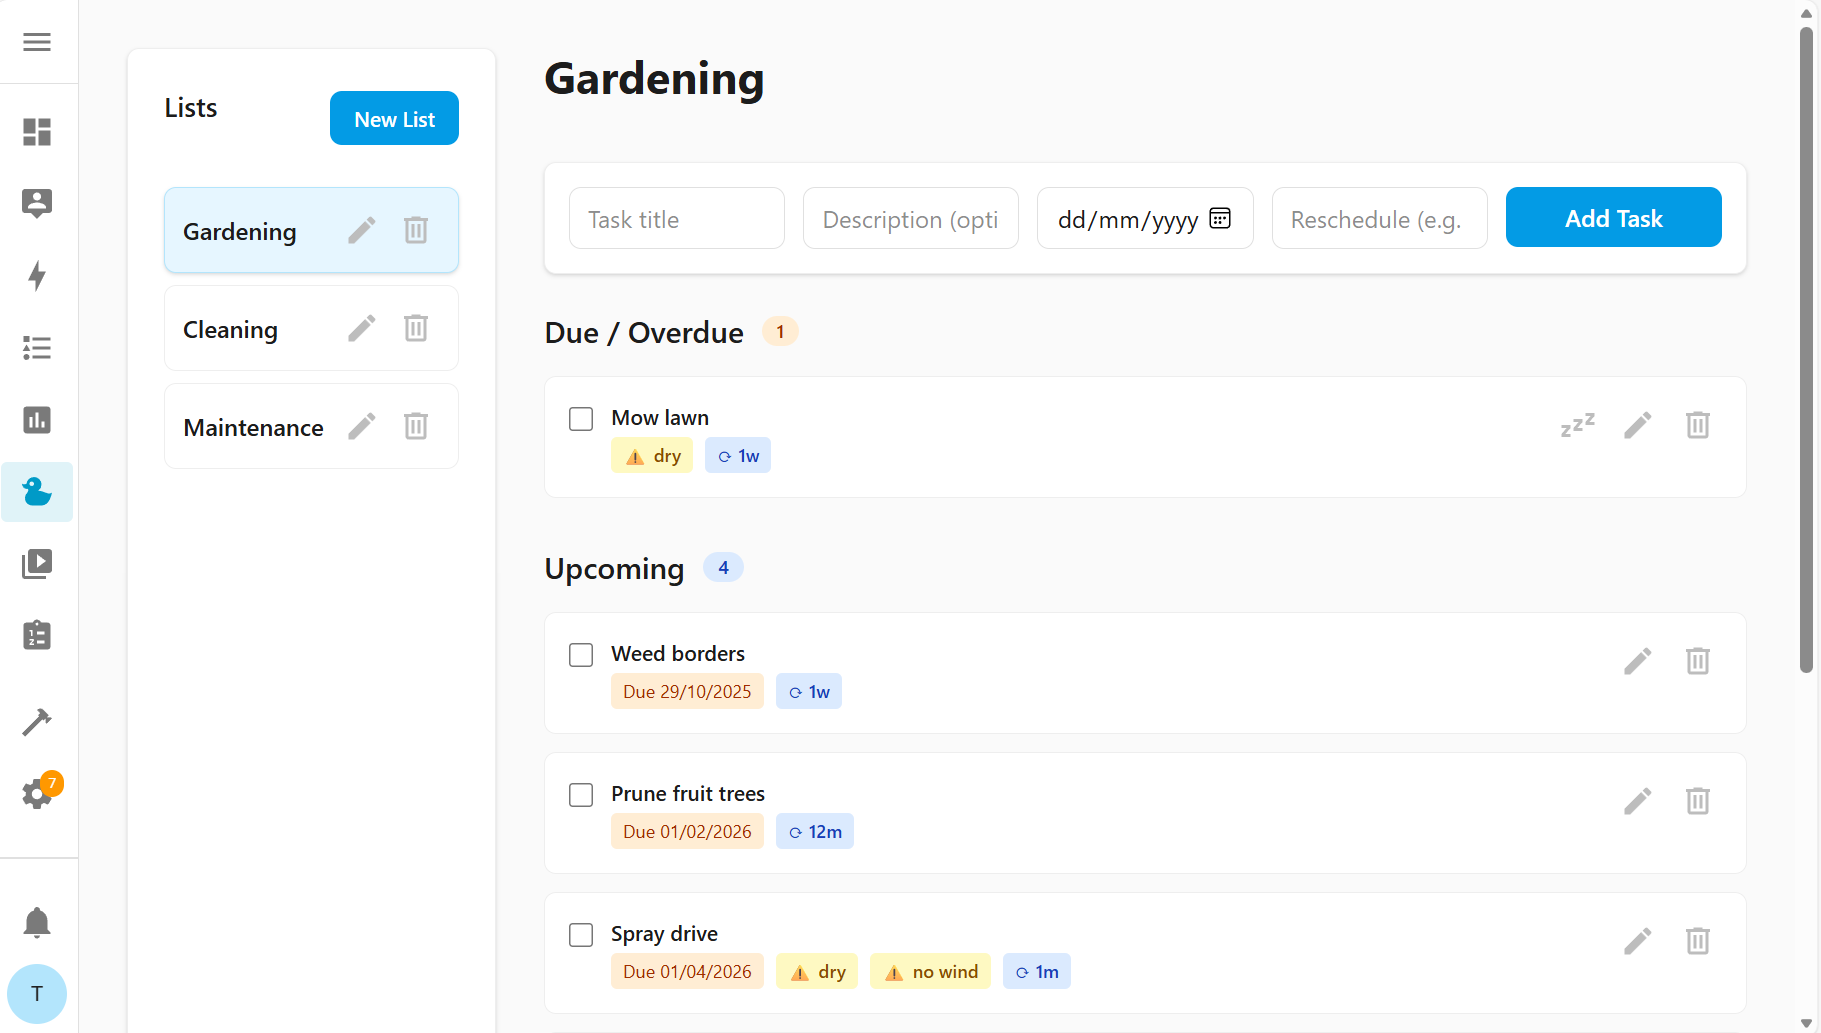Delete the Weed borders task
The image size is (1821, 1033).
[1698, 661]
